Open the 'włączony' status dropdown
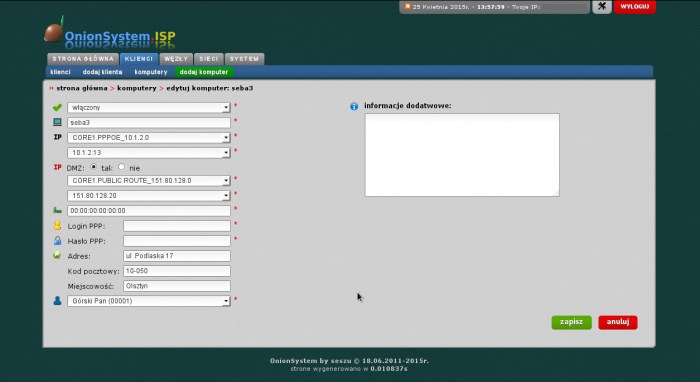This screenshot has width=700, height=382. pyautogui.click(x=149, y=108)
